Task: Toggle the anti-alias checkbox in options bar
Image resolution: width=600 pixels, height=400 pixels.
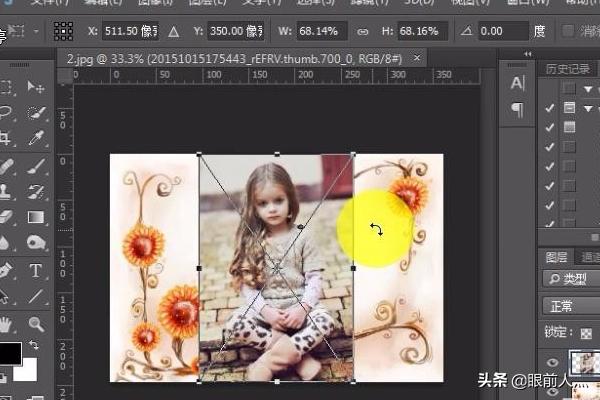Action: pyautogui.click(x=568, y=31)
